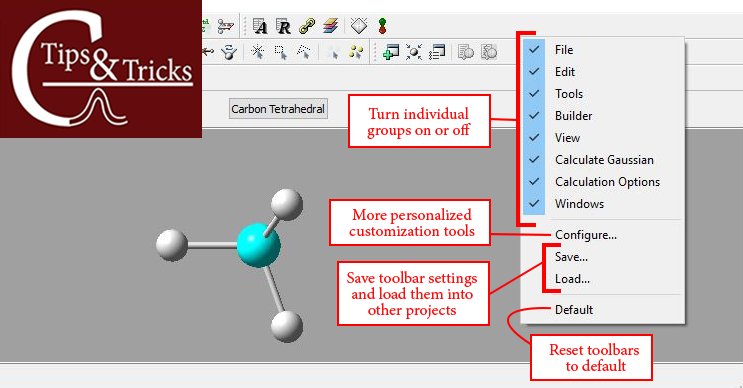
Task: Click the window with list icon
Action: click(x=437, y=52)
